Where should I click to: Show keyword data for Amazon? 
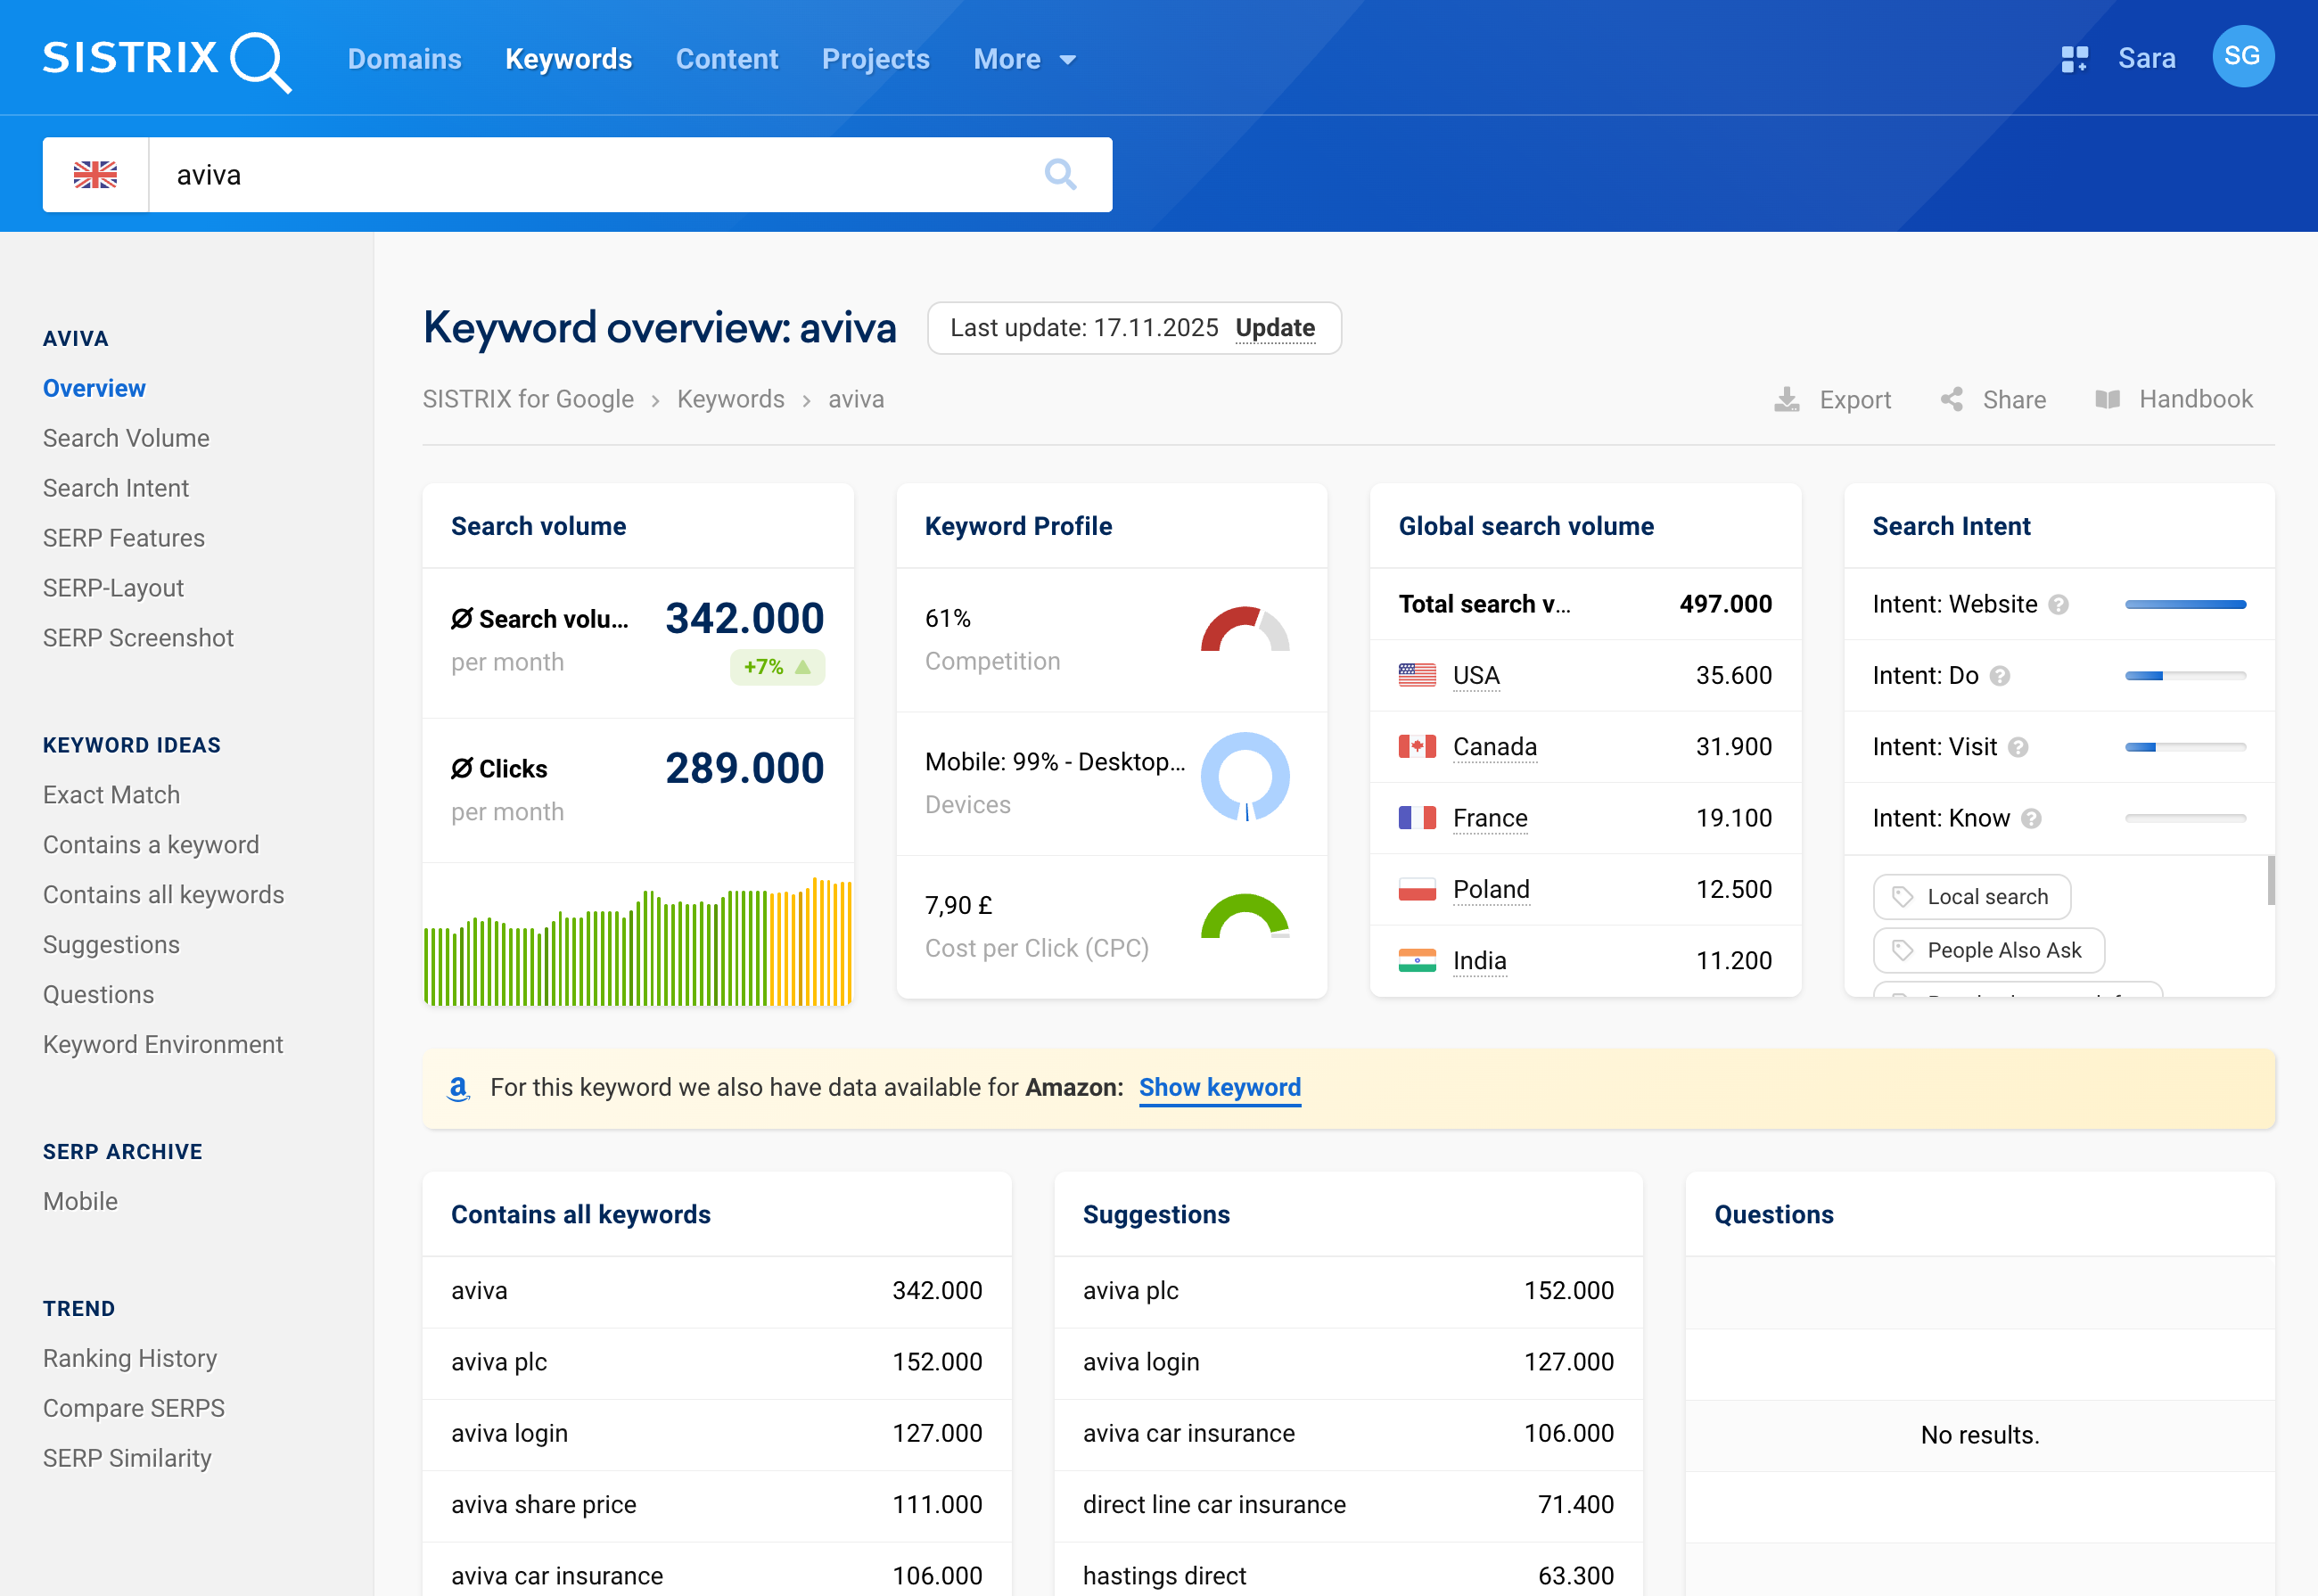(1220, 1088)
